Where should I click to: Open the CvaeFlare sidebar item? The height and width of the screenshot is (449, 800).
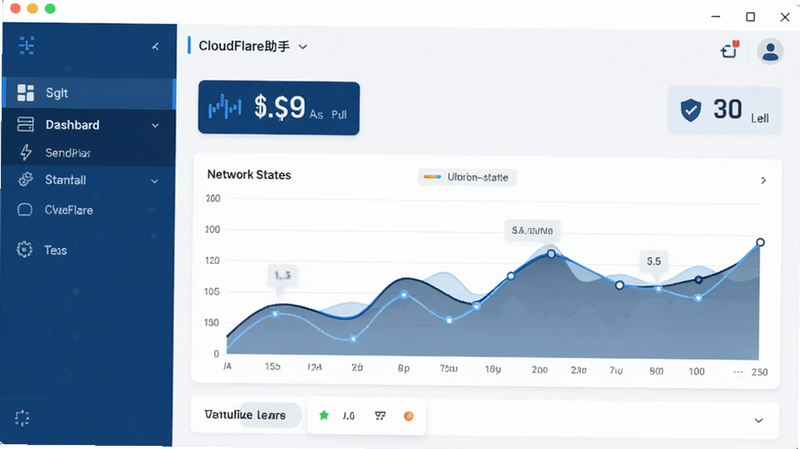click(x=89, y=210)
